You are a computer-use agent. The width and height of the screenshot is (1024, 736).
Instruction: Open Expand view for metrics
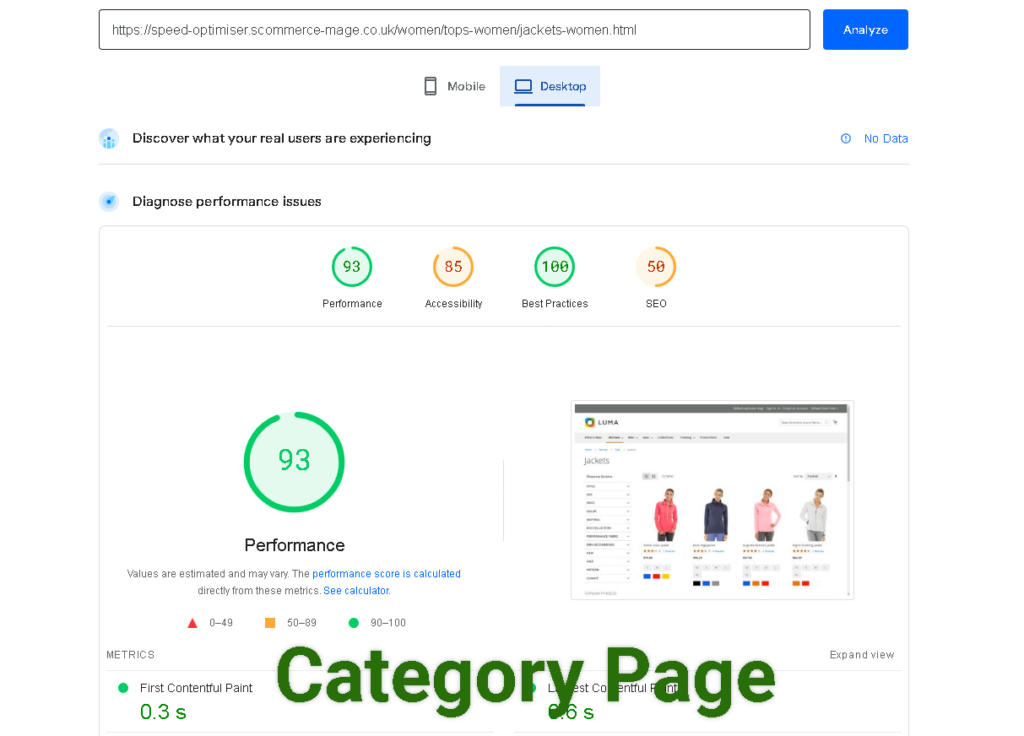tap(861, 654)
